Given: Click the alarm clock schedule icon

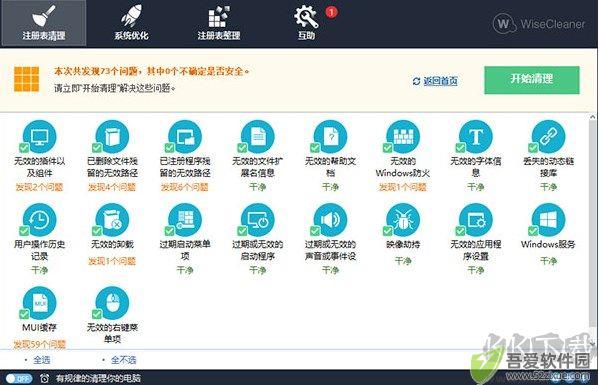Looking at the screenshot, I should point(44,379).
